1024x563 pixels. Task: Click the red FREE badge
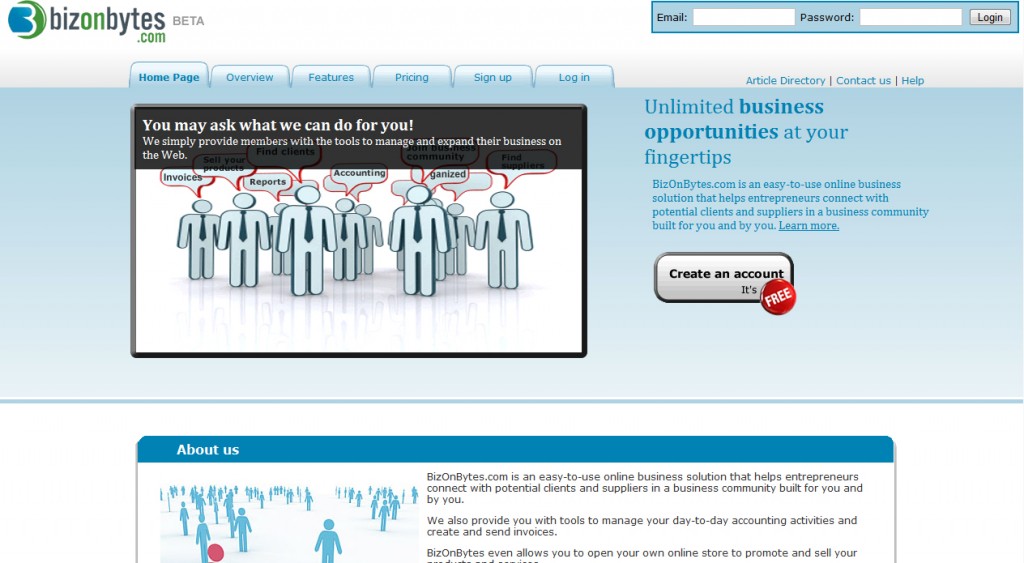coord(778,297)
